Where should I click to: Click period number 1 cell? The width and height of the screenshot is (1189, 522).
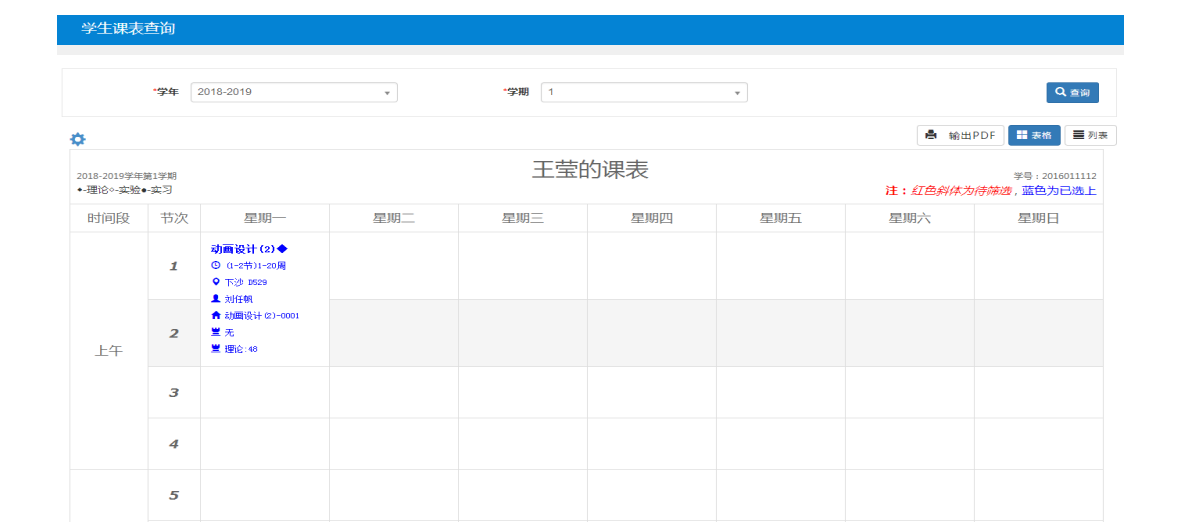tap(174, 266)
